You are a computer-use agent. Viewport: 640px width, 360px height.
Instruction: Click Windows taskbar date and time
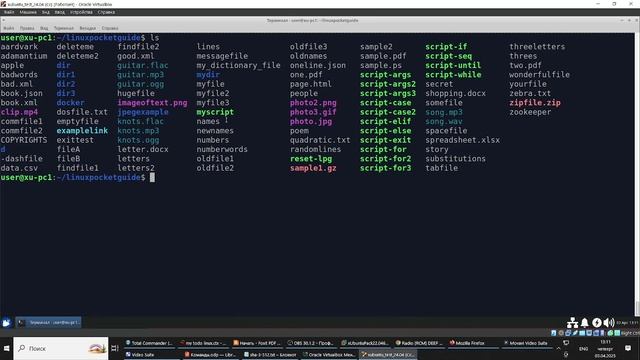coord(605,349)
